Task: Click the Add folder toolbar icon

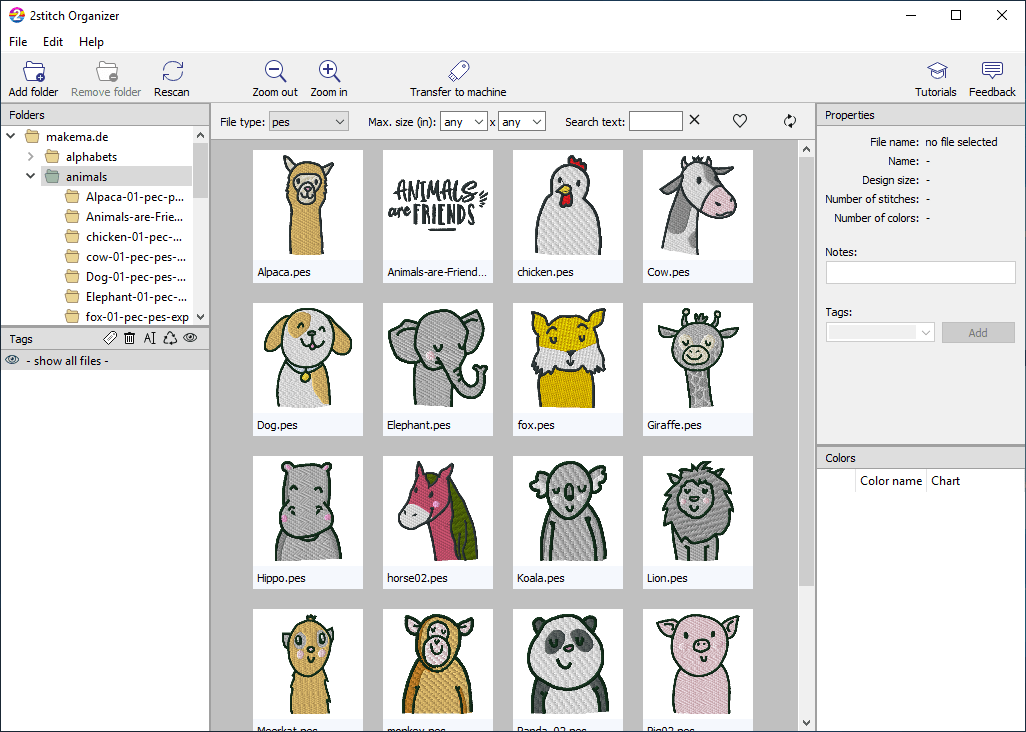Action: (x=33, y=71)
